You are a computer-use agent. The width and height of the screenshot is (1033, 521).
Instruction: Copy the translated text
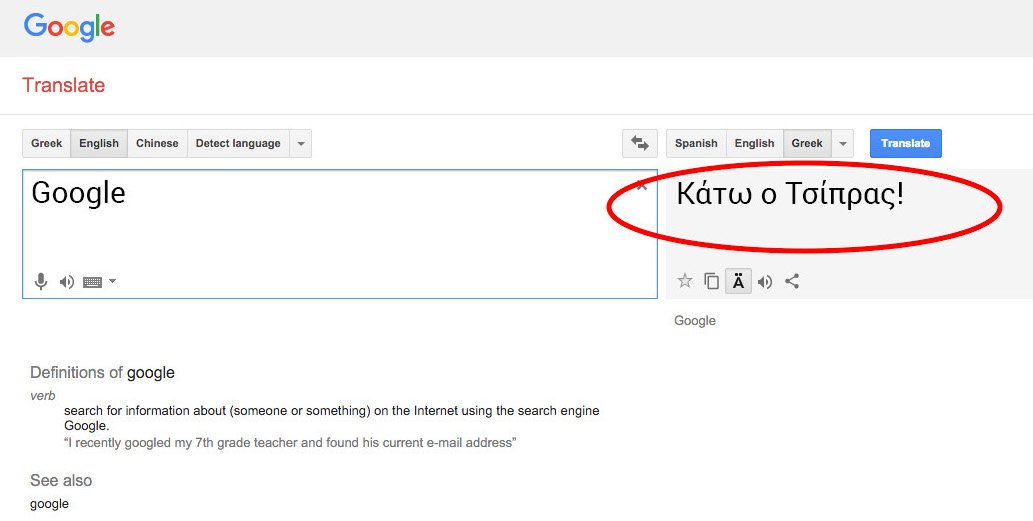coord(712,281)
